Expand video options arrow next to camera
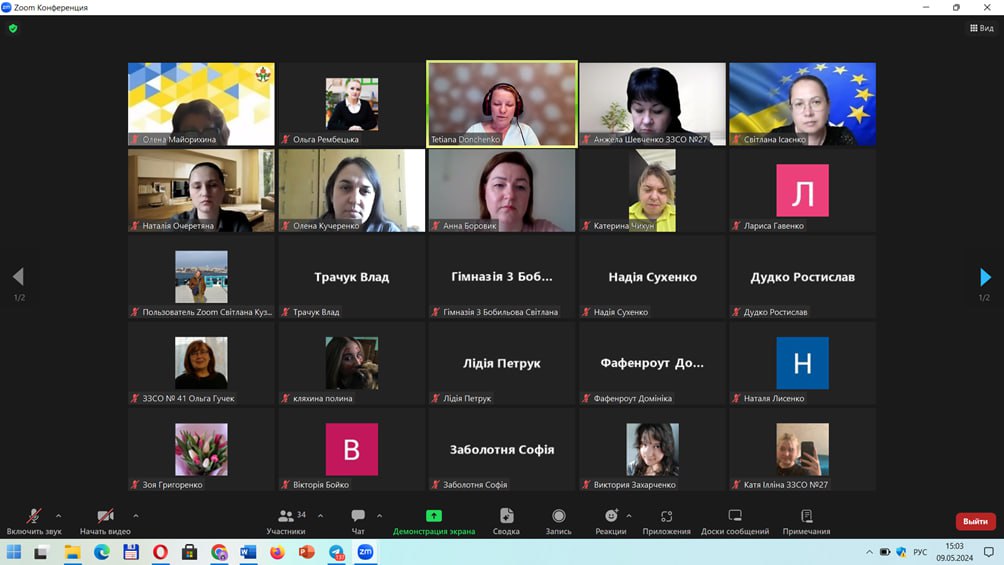 click(136, 516)
